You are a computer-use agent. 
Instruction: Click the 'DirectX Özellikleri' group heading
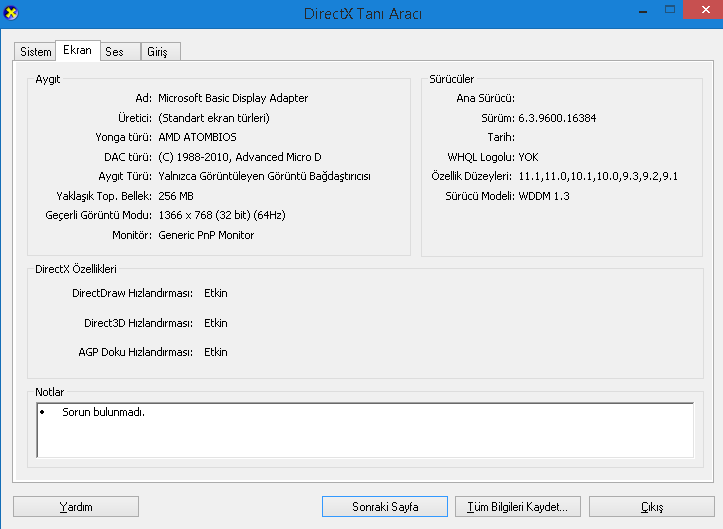click(x=76, y=269)
